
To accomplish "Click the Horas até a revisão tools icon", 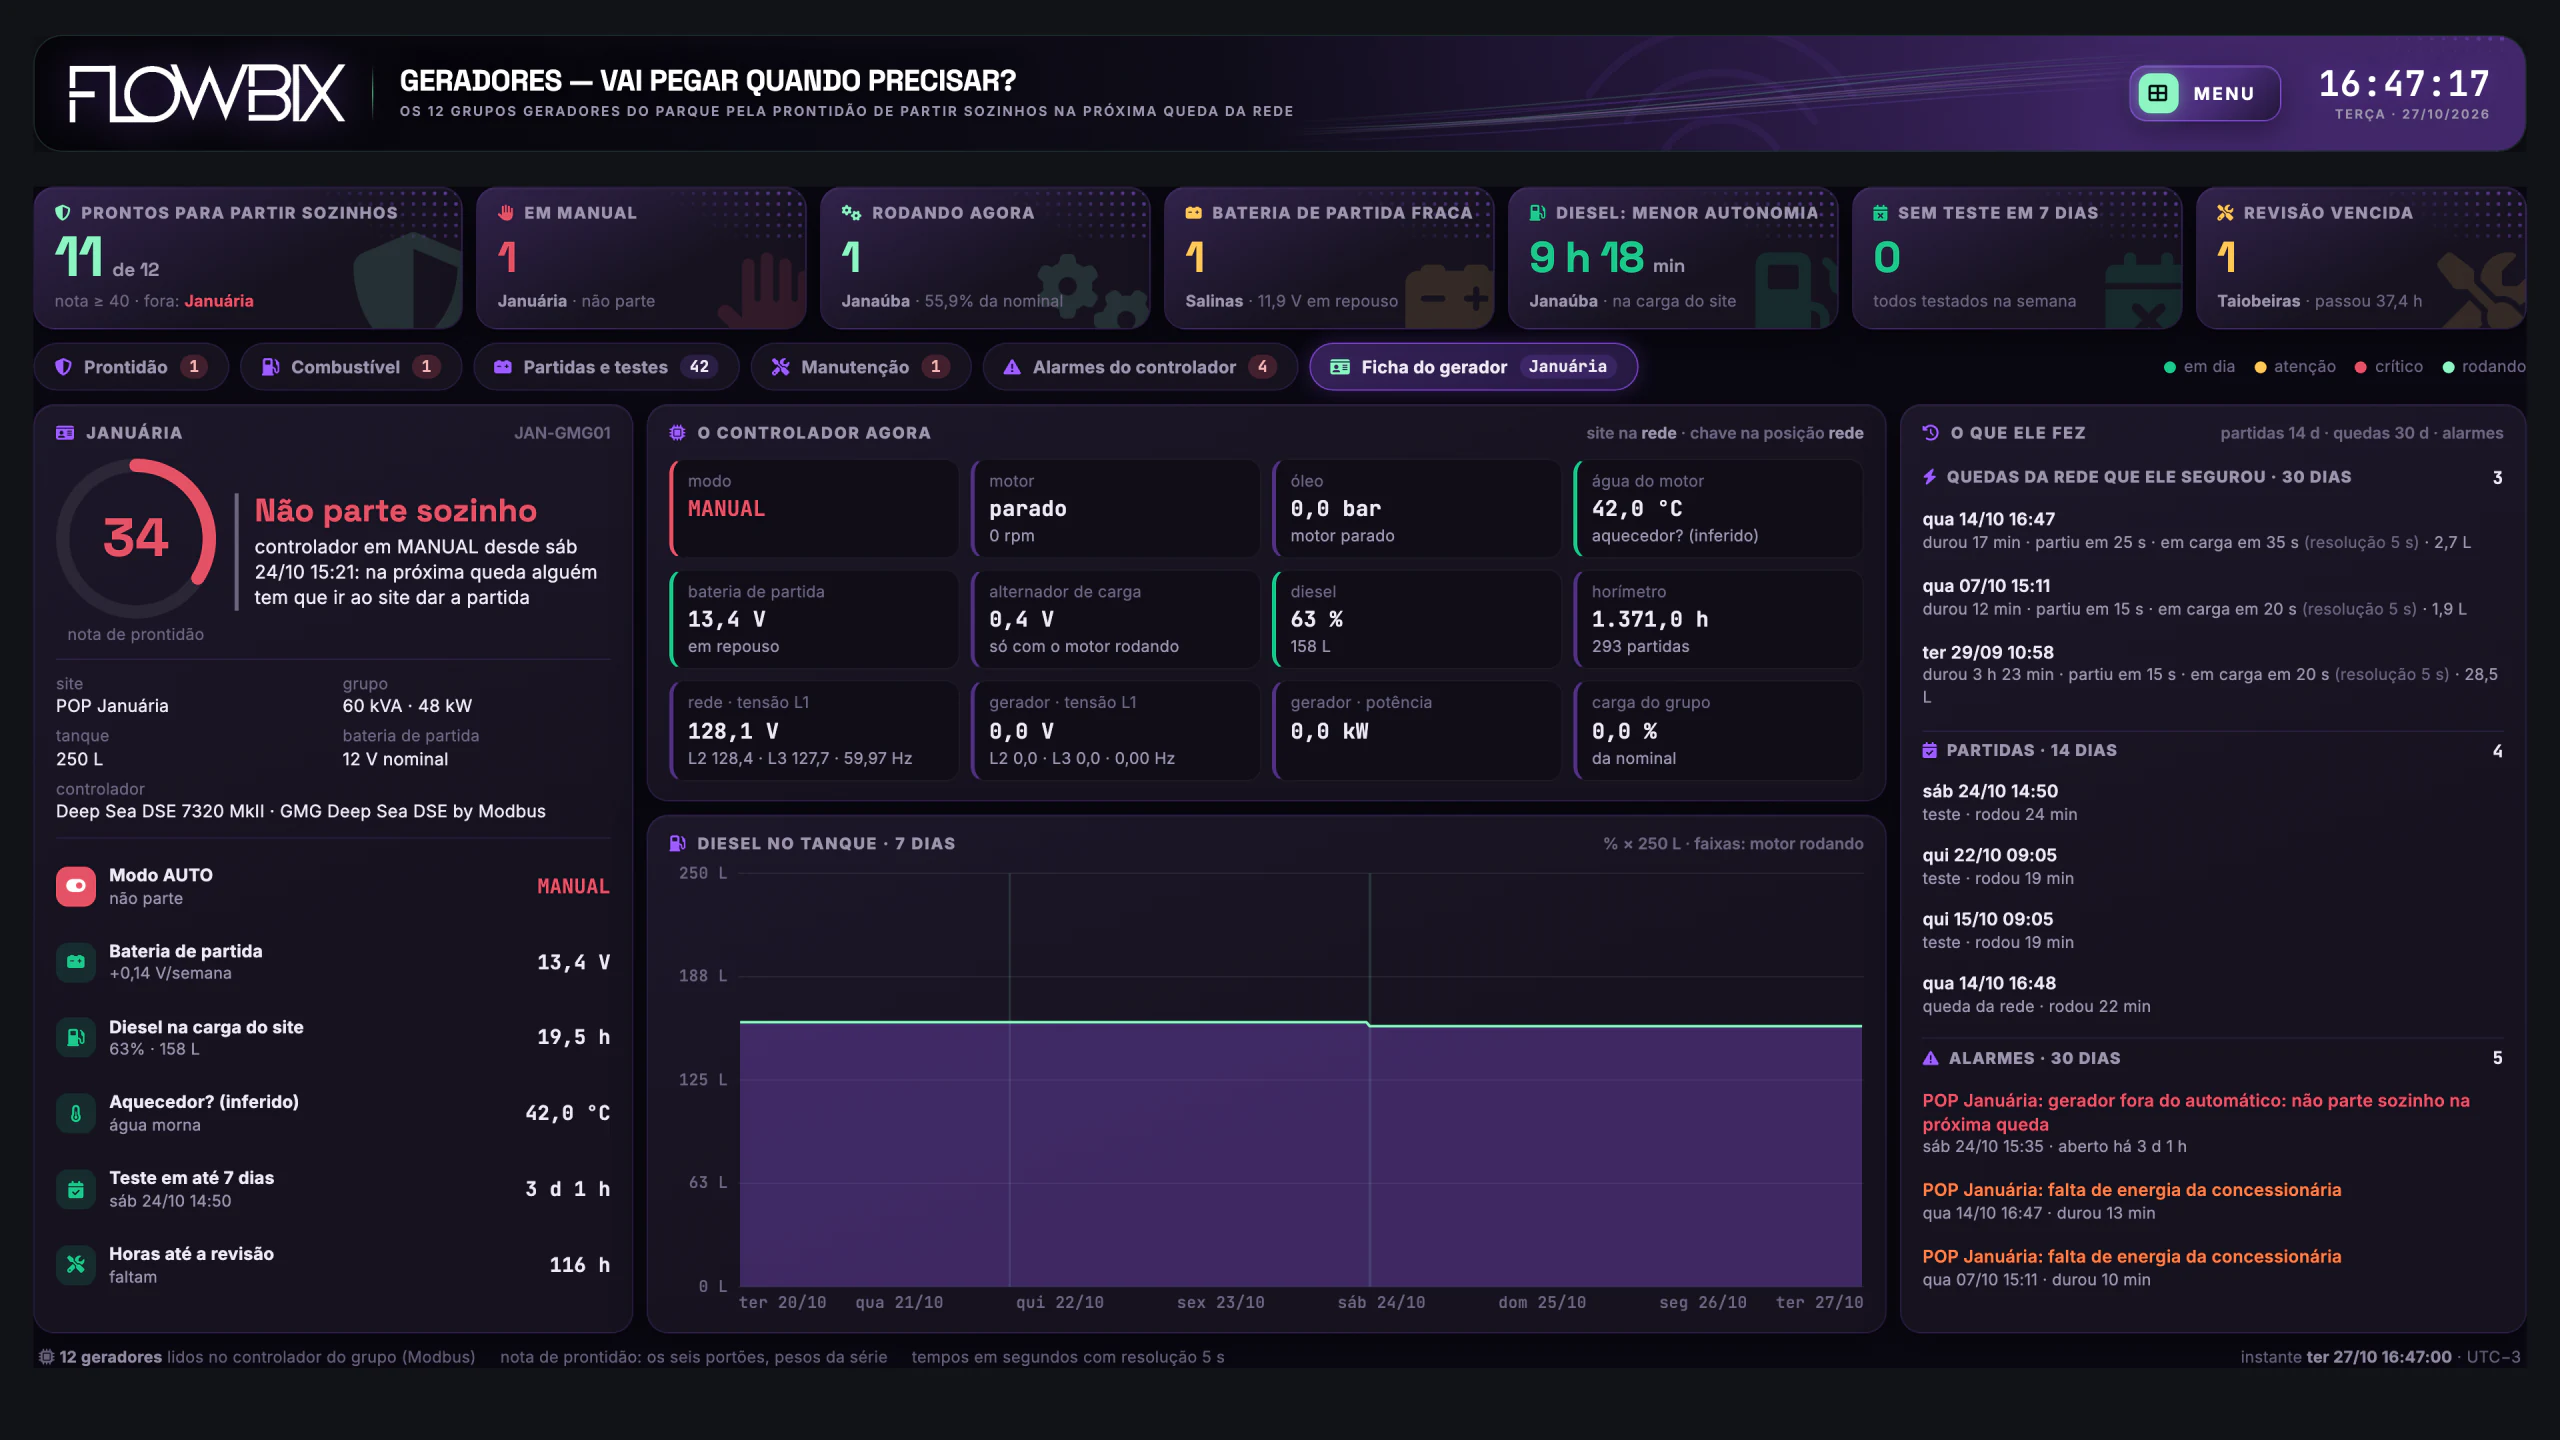I will click(x=76, y=1265).
